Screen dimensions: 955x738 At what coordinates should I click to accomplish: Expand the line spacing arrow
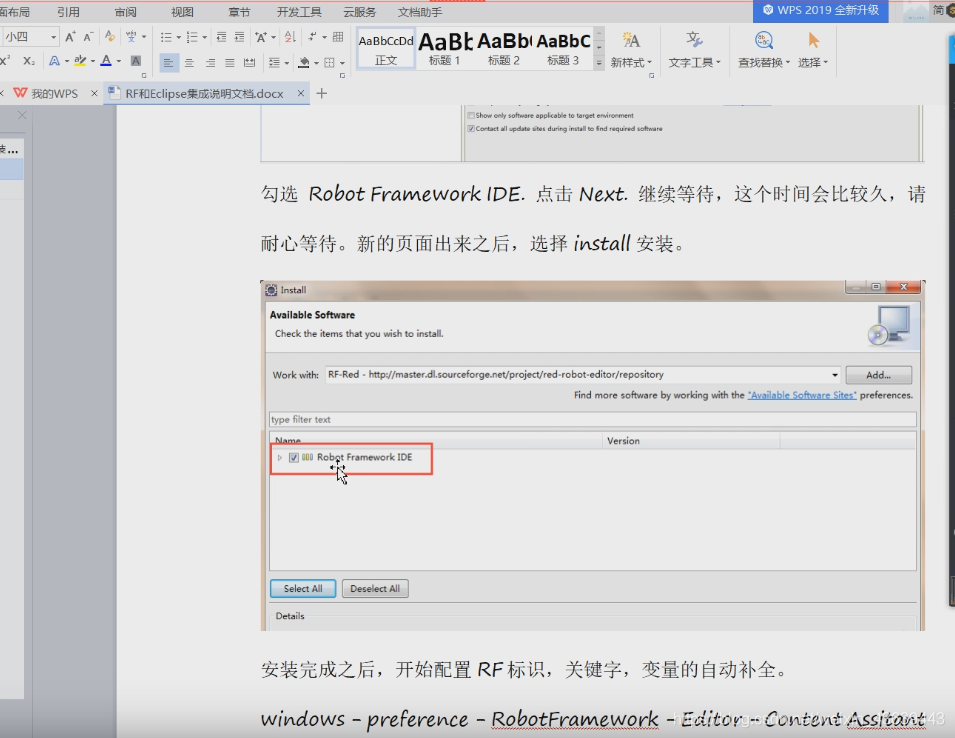[x=286, y=63]
